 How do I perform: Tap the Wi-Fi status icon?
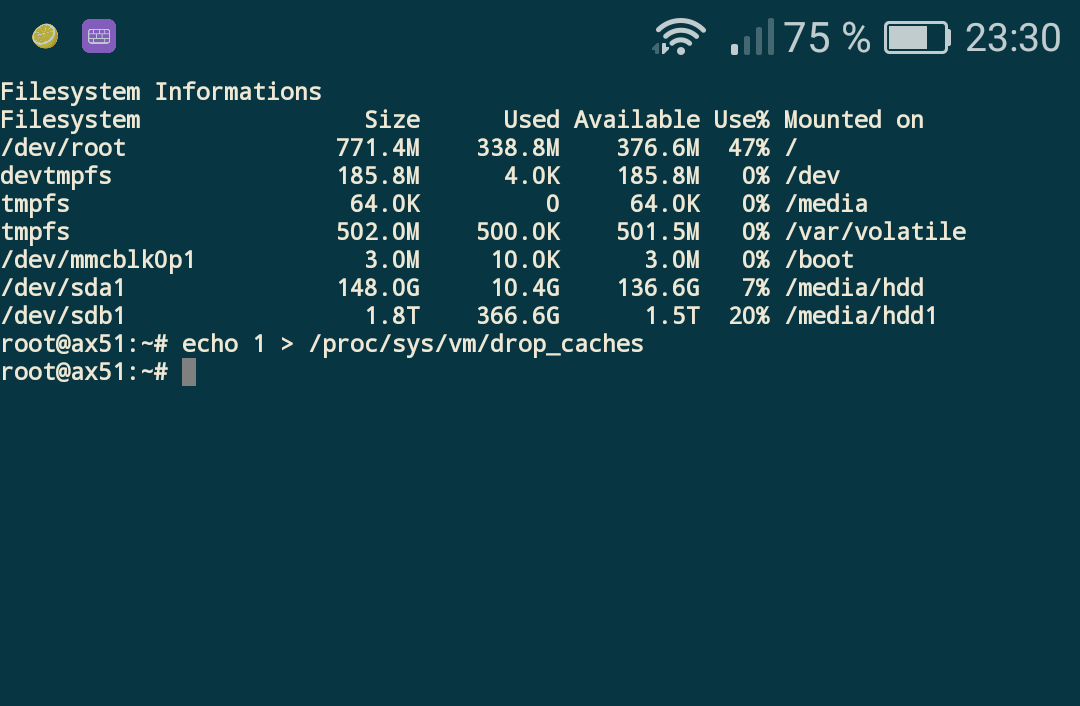point(679,37)
